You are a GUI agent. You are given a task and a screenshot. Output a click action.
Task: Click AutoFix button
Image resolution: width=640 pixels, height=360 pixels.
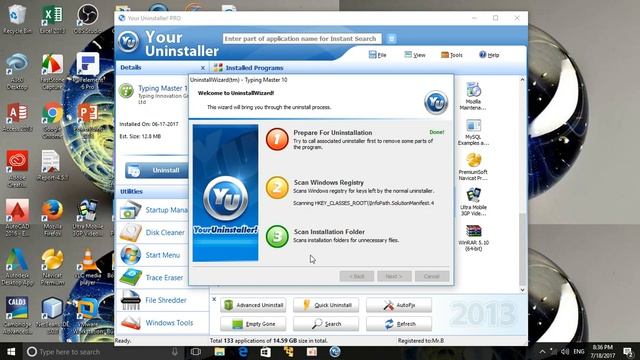tap(399, 305)
